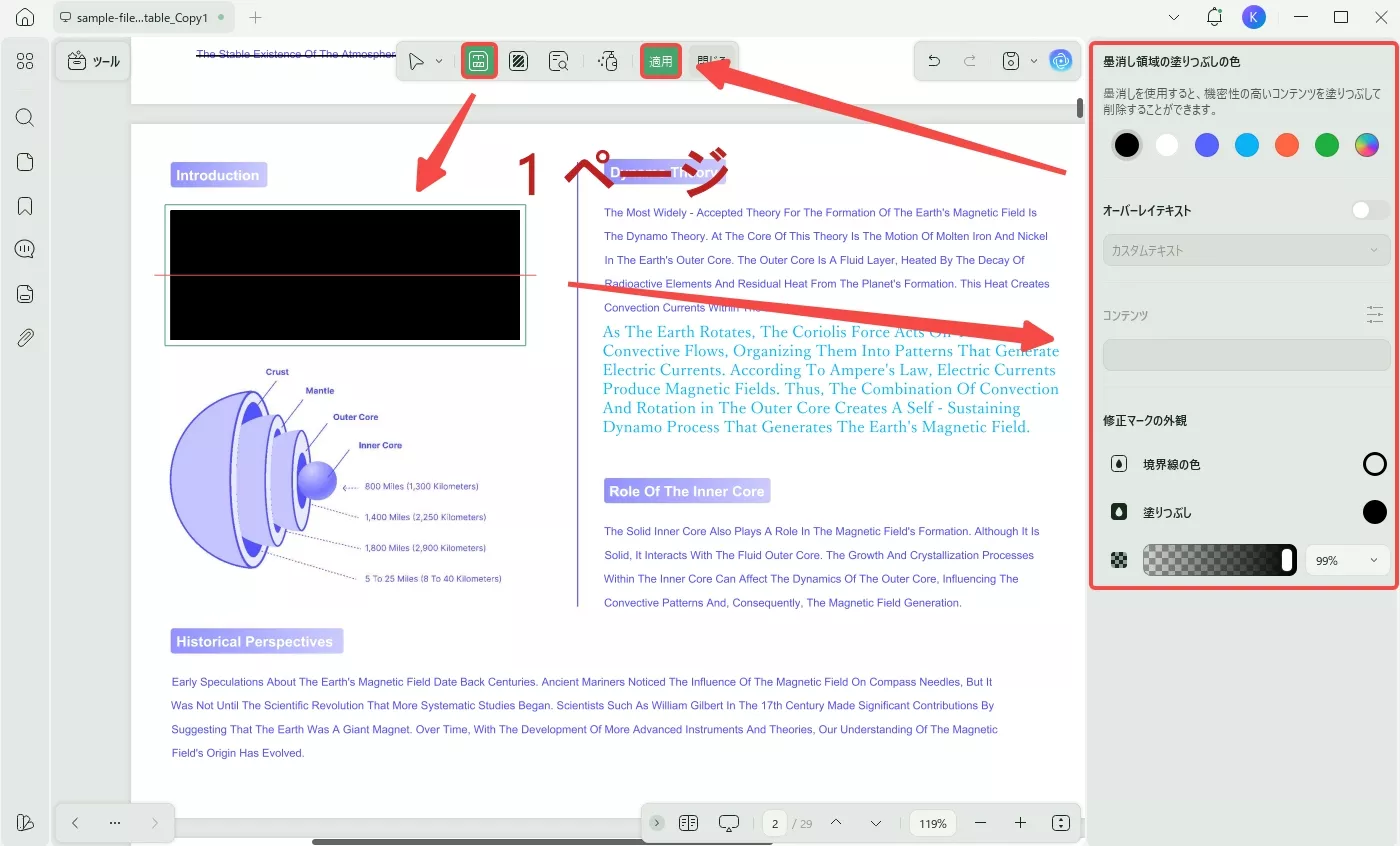Screen dimensions: 1400x846
Task: Redo the undone action
Action: [969, 61]
